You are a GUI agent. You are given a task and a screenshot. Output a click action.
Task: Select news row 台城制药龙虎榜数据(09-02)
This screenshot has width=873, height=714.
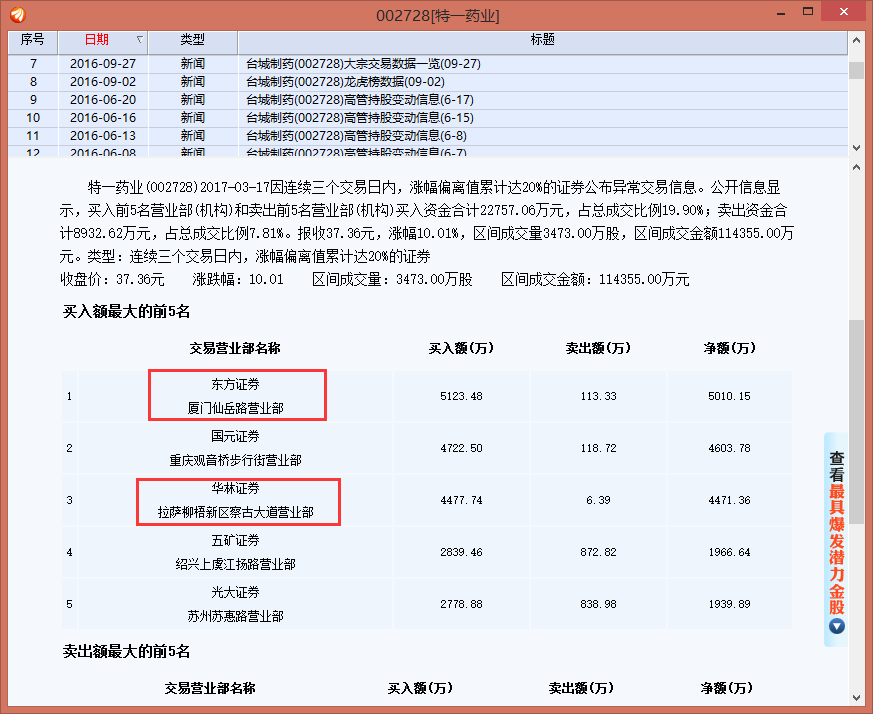428,82
